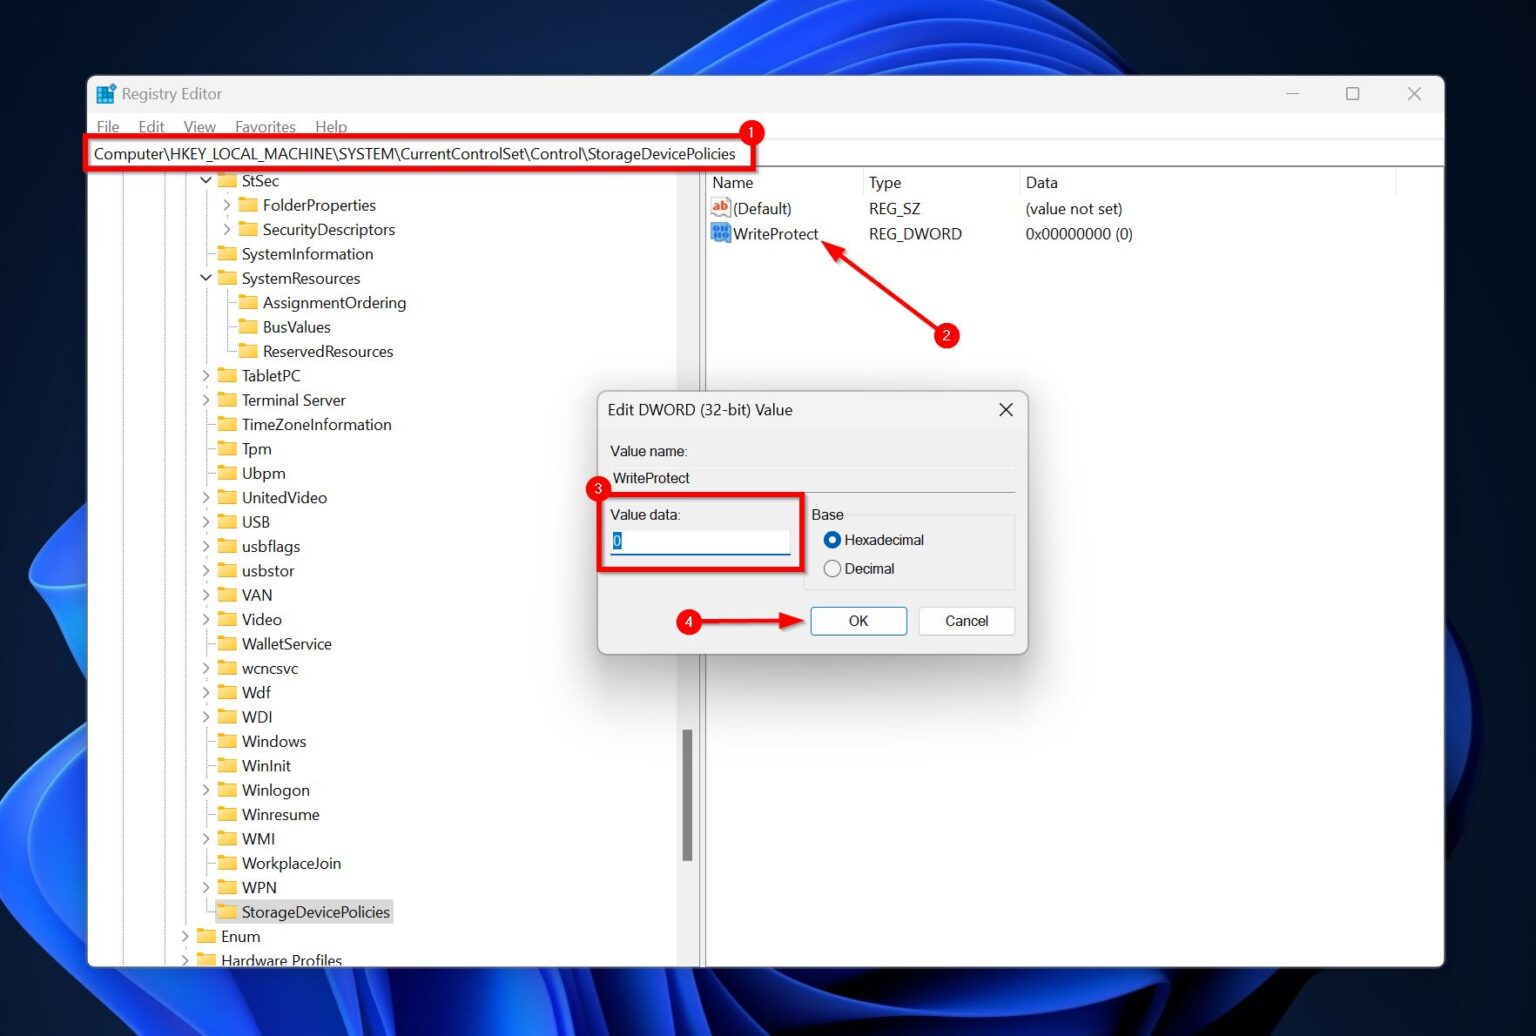
Task: Click the (Default) REG_SZ string icon
Action: pyautogui.click(x=719, y=208)
